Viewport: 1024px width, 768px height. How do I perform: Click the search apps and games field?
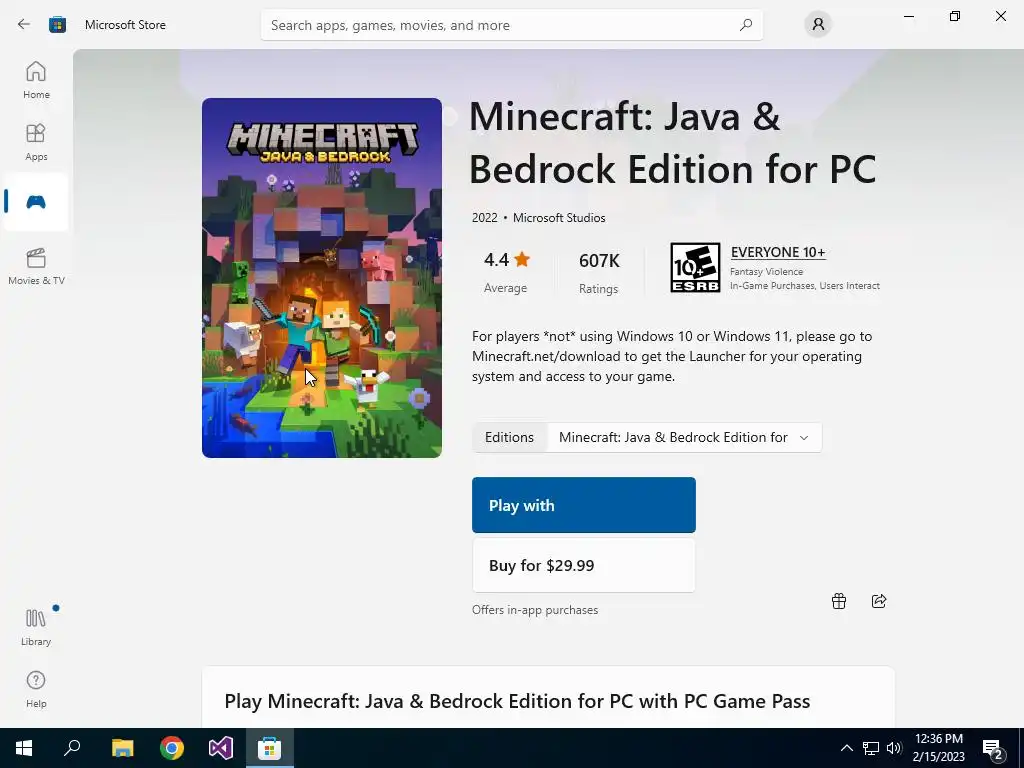500,25
